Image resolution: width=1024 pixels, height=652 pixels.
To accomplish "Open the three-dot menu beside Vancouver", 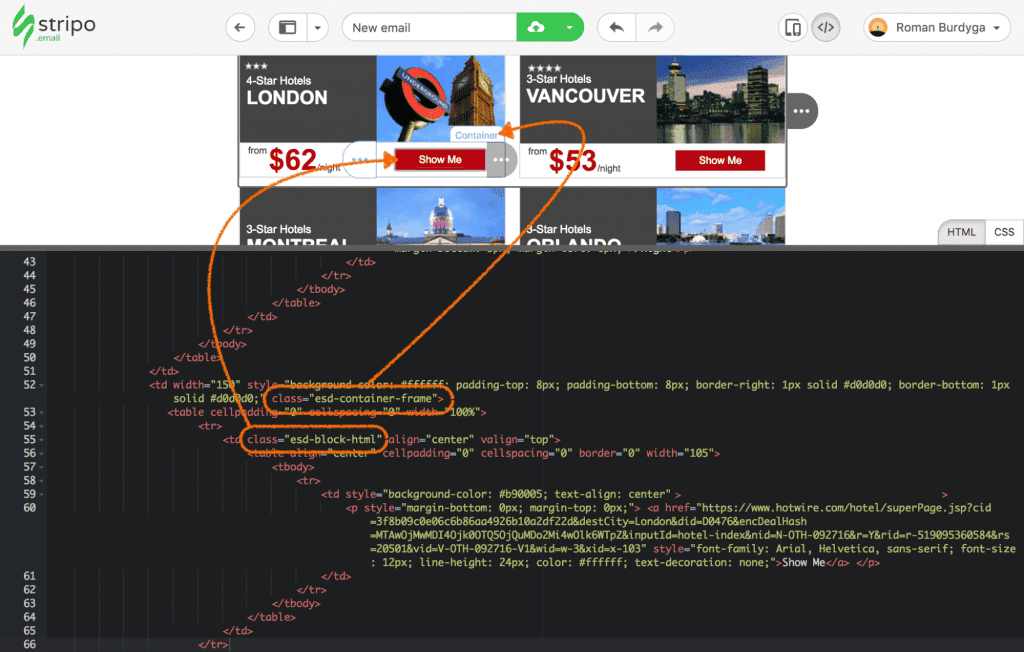I will 801,111.
